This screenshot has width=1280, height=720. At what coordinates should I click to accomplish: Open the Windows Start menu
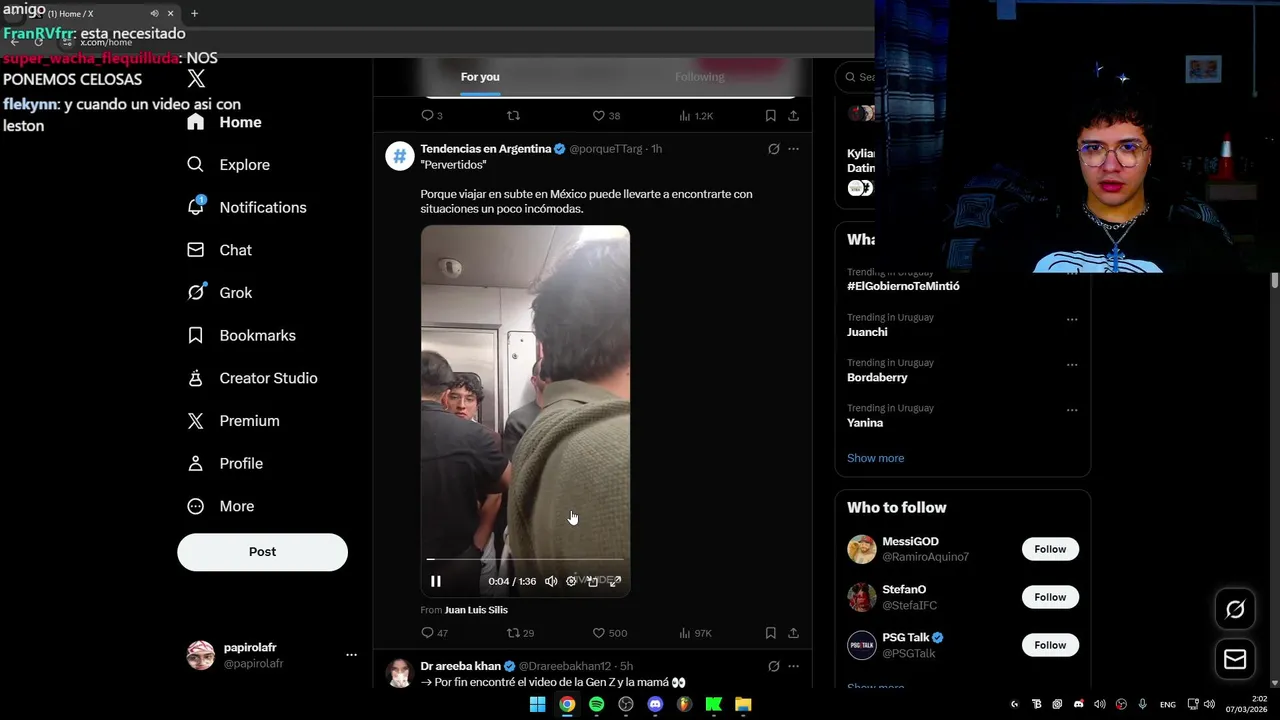tap(537, 704)
